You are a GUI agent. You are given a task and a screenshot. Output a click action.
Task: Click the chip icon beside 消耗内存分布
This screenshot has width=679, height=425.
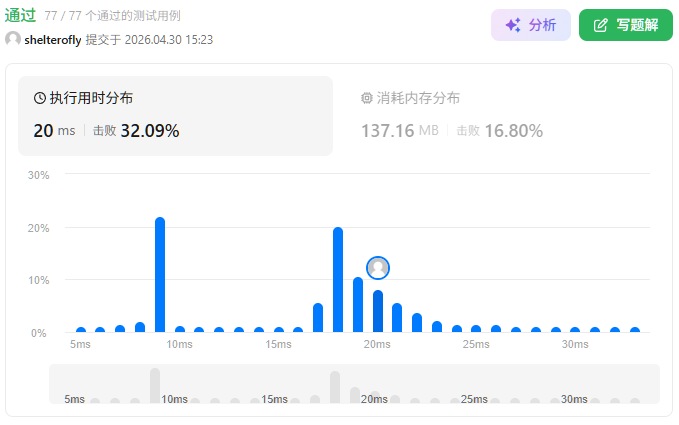coord(366,98)
